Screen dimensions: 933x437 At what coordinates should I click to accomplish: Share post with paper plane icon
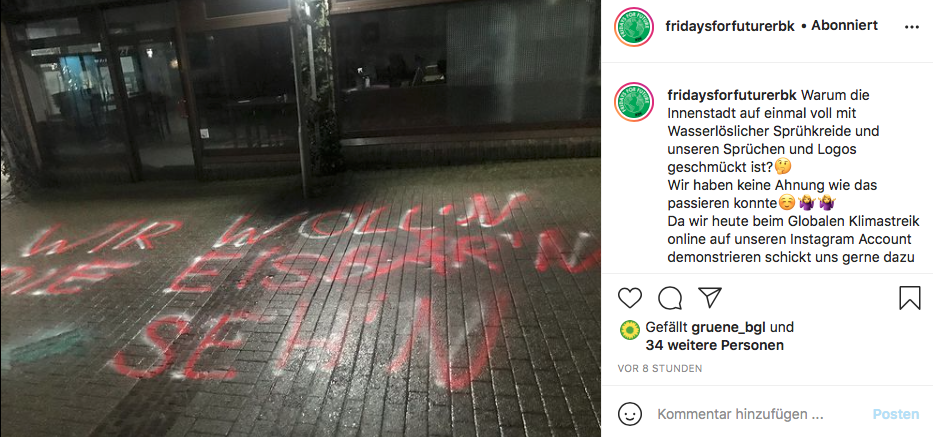coord(710,298)
